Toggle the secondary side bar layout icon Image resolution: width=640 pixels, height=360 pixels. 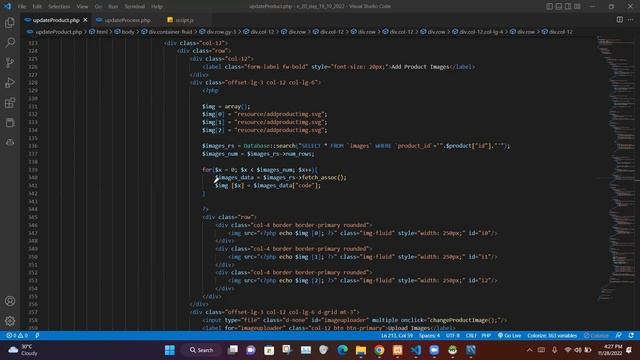568,6
